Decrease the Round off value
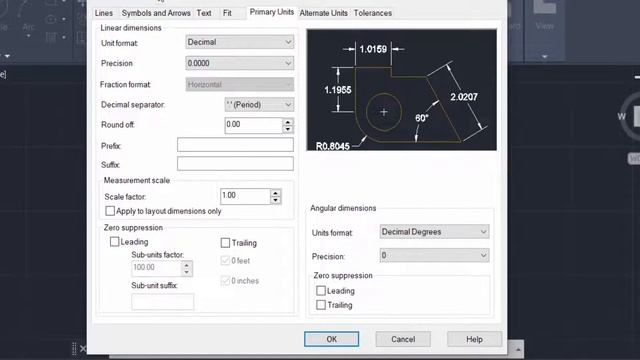The height and width of the screenshot is (360, 640). tap(288, 129)
